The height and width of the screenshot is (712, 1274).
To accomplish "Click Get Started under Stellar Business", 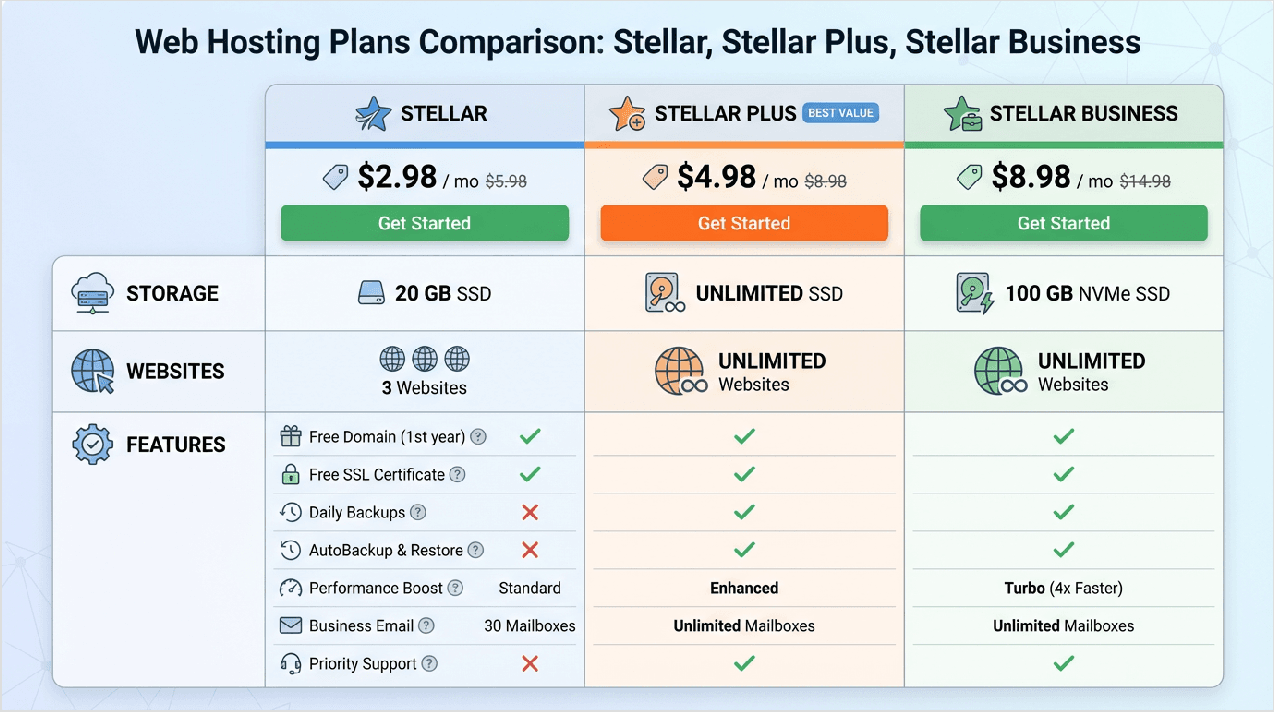I will coord(1063,223).
